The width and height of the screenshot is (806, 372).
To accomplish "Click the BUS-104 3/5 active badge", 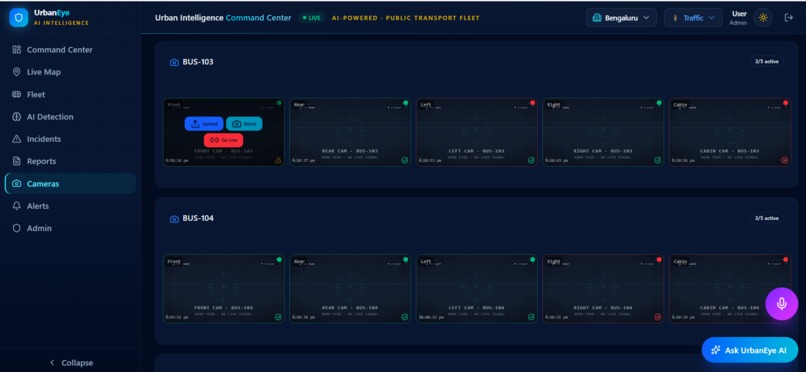I will click(x=766, y=218).
